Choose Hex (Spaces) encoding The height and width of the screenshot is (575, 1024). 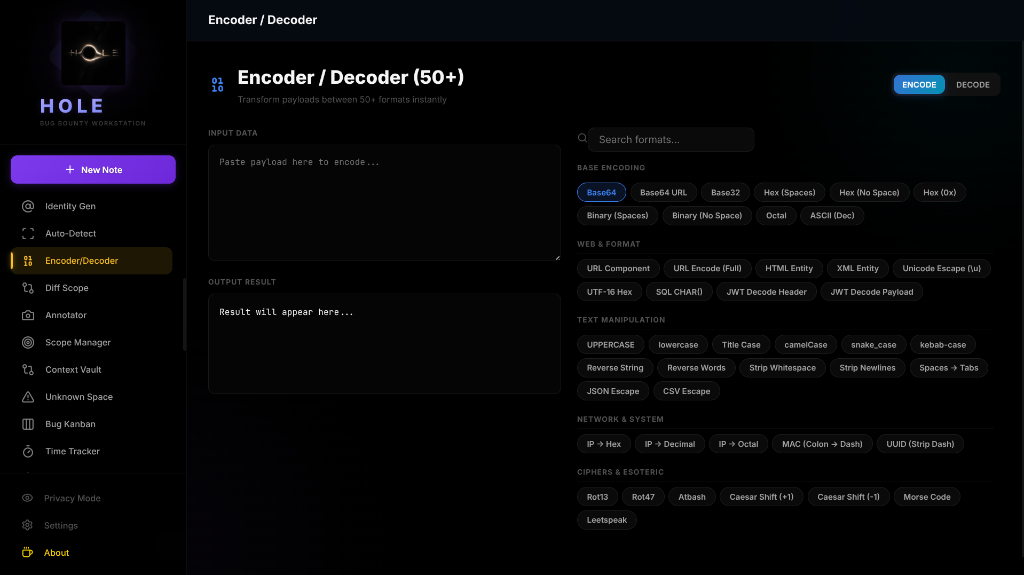pos(789,193)
